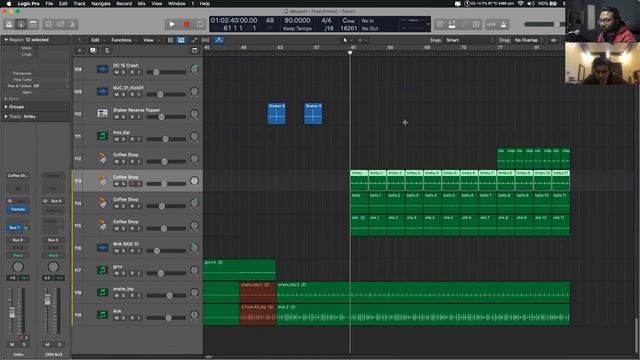Click the DC 15 Crash track icon
Viewport: 640px width, 360px height.
102,69
